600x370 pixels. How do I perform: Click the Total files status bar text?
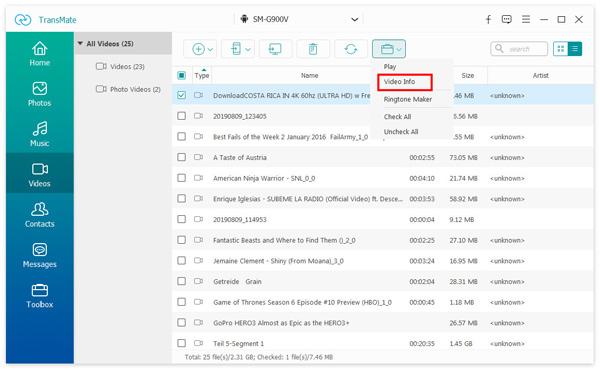click(x=259, y=357)
